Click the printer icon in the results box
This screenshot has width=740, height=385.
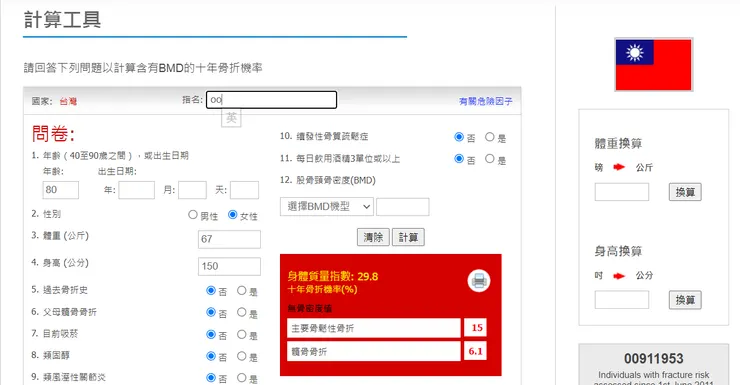479,281
